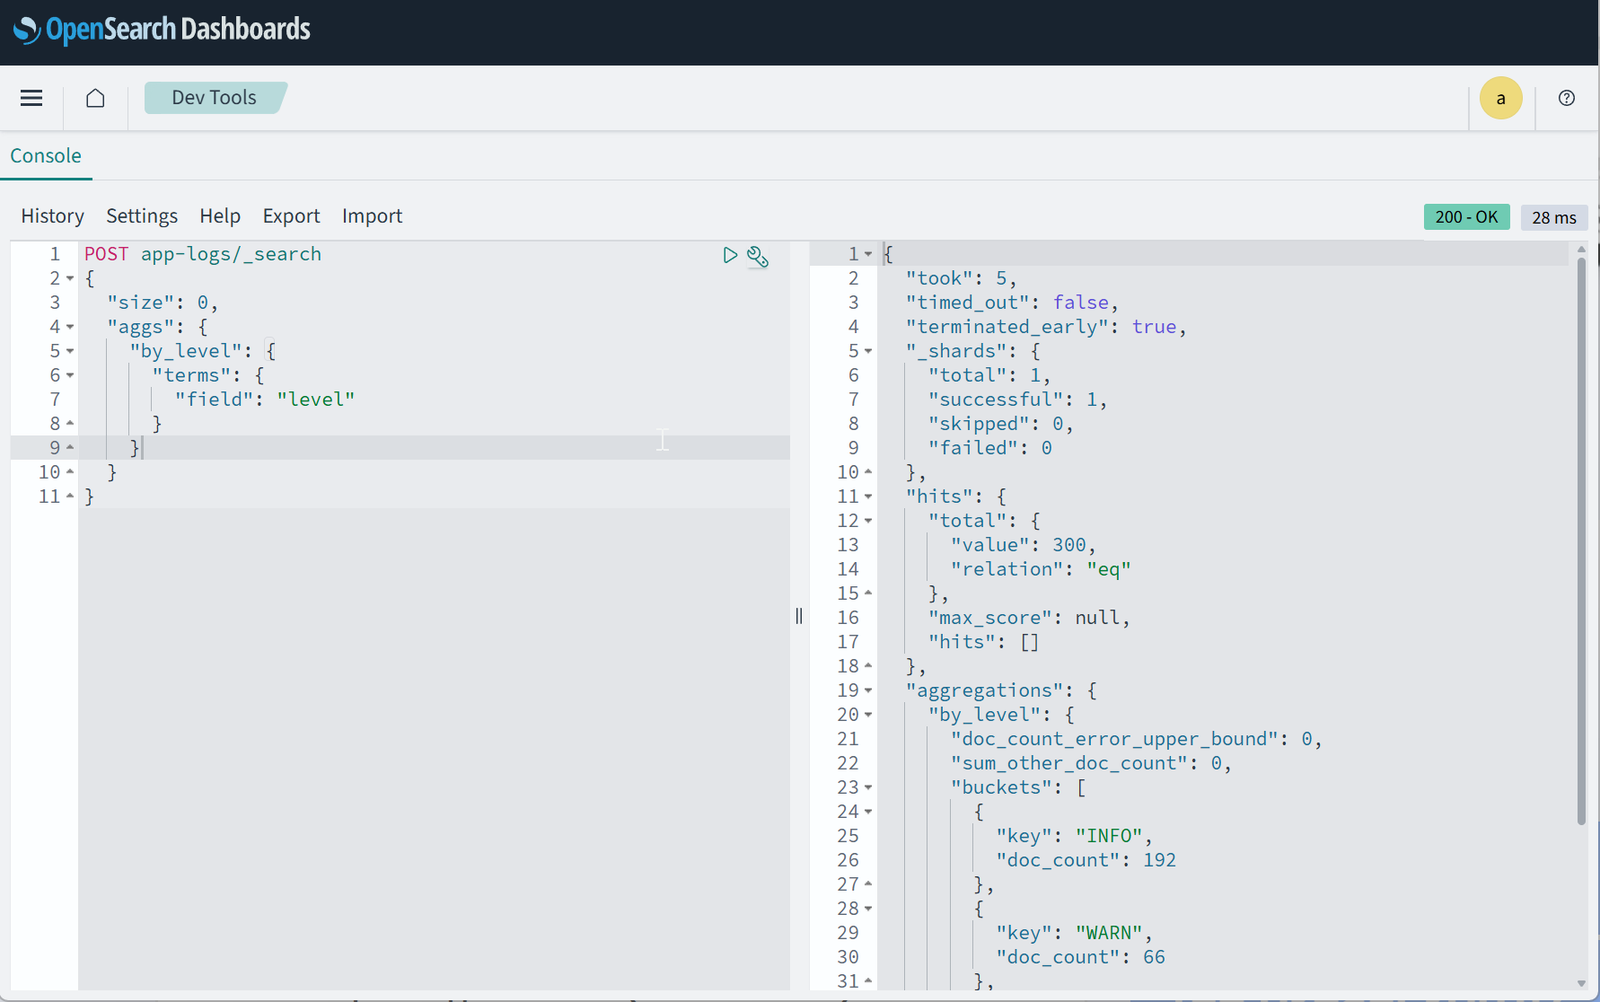The height and width of the screenshot is (1002, 1600).
Task: Click the "POST app-logs/_search" request line
Action: 203,254
